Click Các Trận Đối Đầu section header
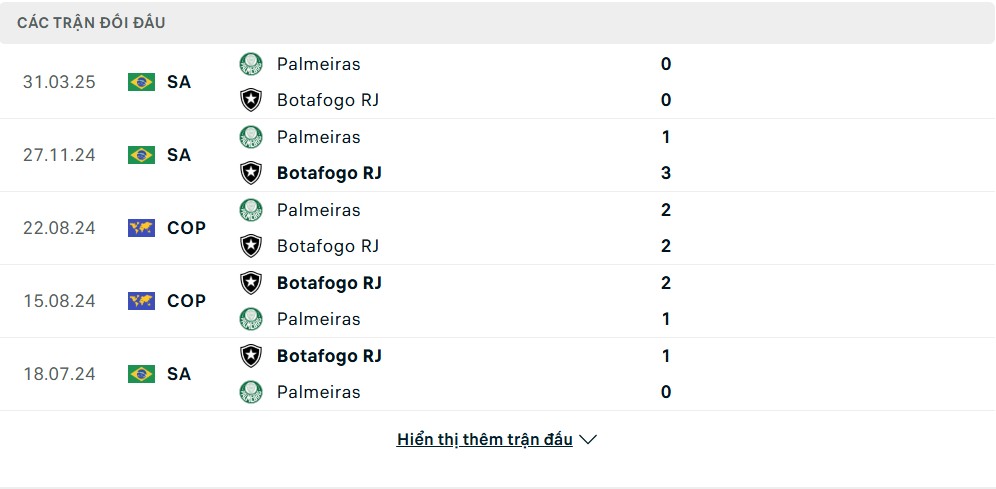 click(x=91, y=23)
